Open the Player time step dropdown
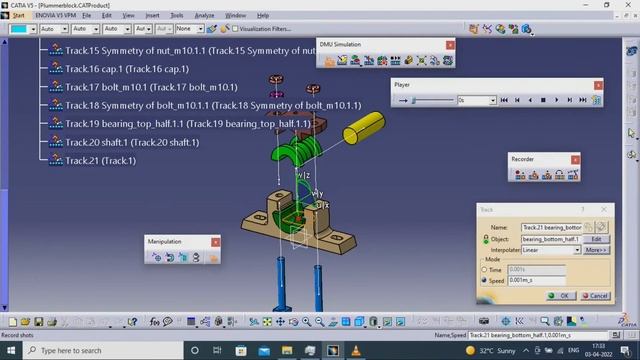This screenshot has width=640, height=360. (493, 100)
